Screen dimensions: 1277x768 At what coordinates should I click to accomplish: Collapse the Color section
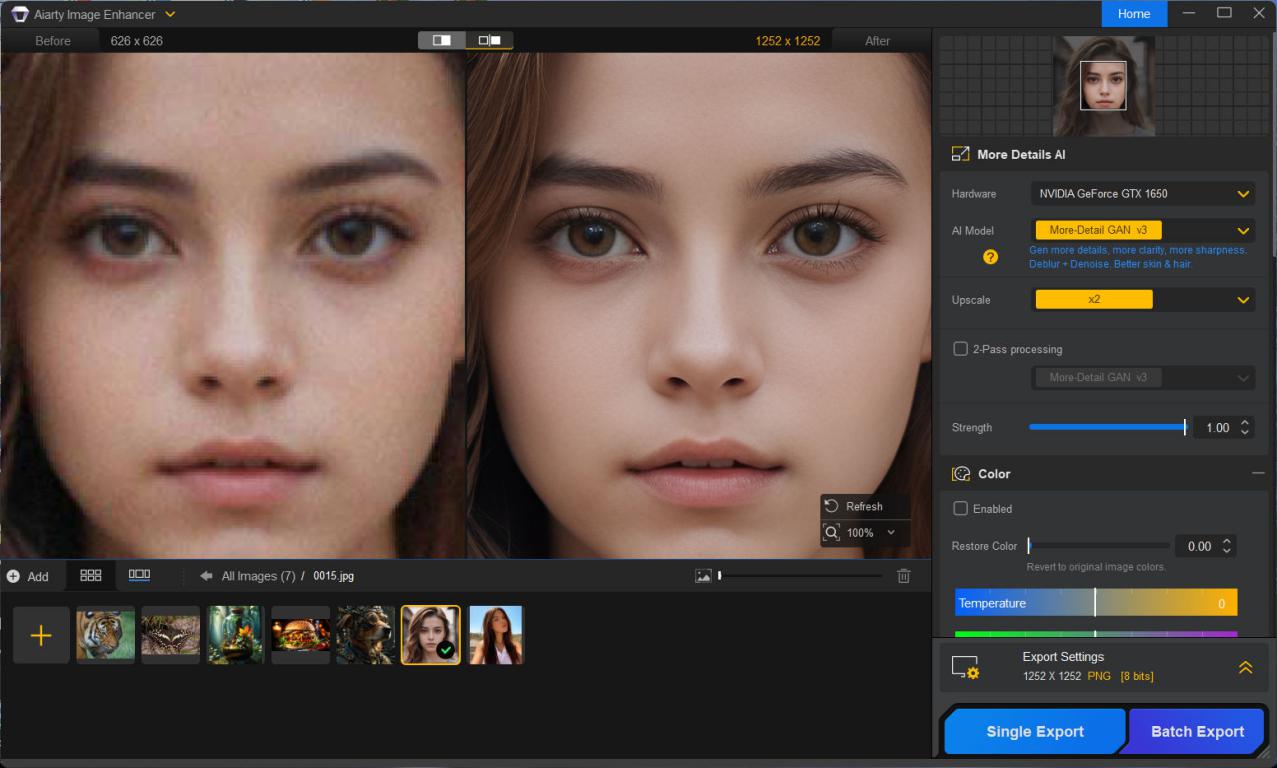click(1257, 474)
